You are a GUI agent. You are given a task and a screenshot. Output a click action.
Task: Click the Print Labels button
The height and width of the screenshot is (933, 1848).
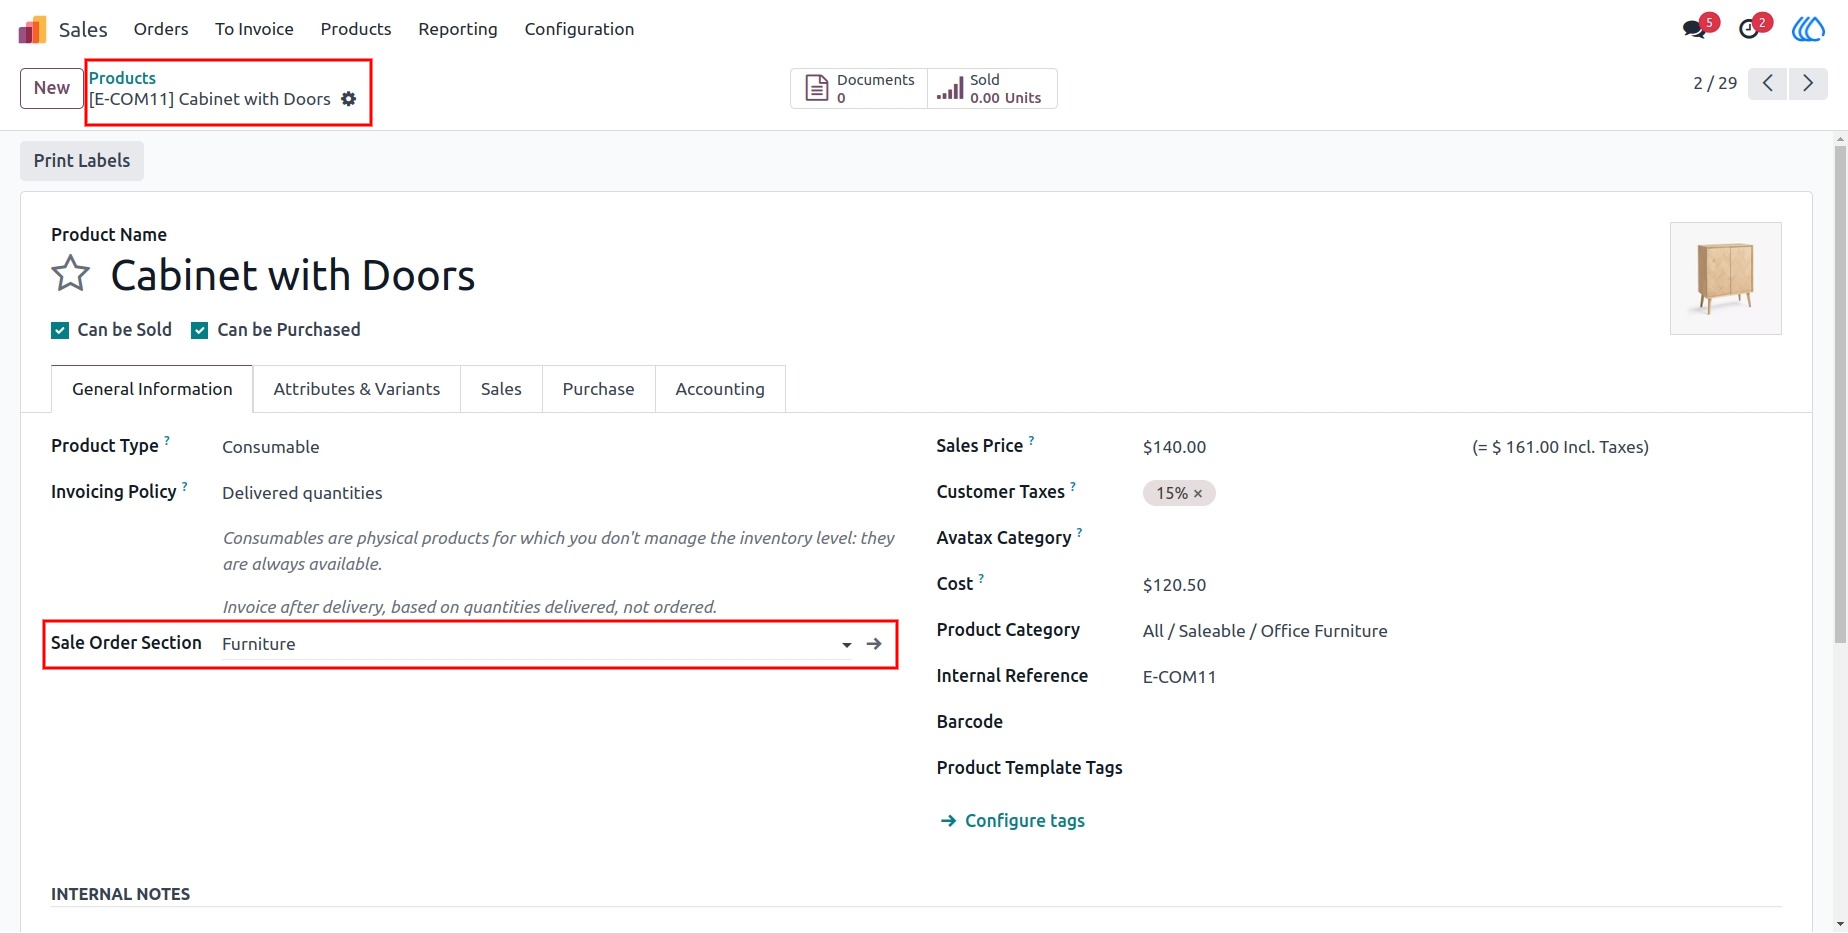82,161
